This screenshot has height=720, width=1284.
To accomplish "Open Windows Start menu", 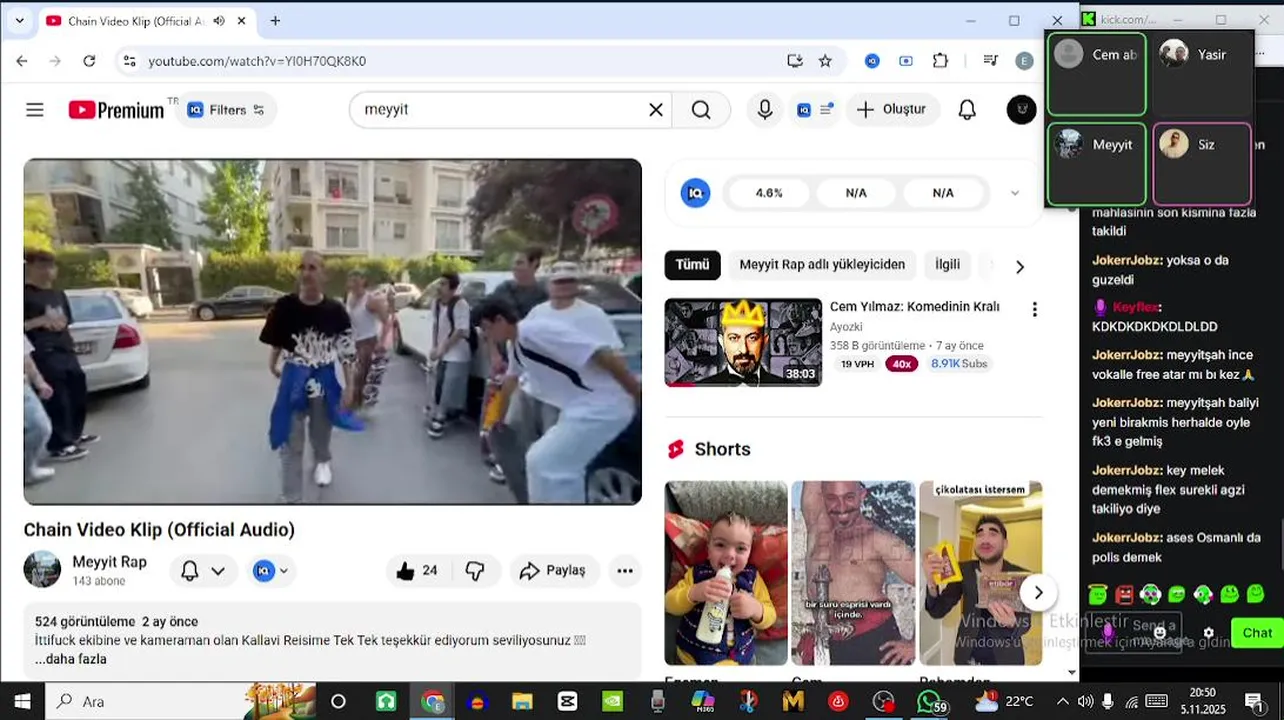I will (x=22, y=702).
